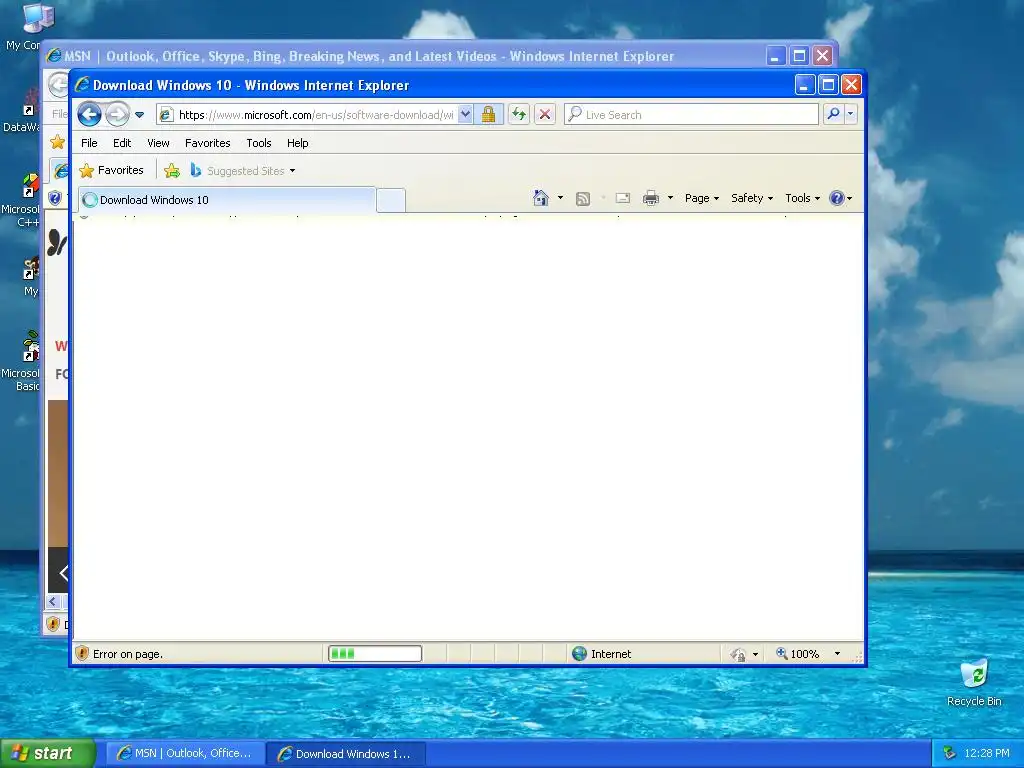This screenshot has height=768, width=1024.
Task: Click the Favorites star in MSN window
Action: pos(57,142)
